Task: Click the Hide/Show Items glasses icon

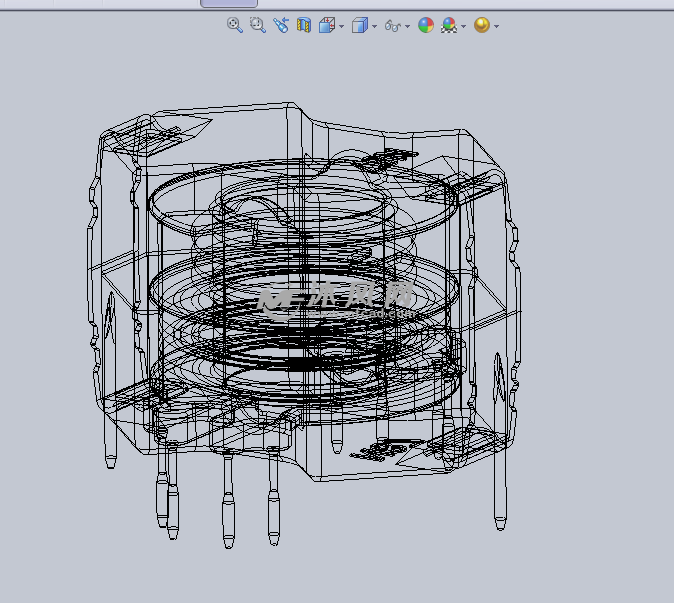Action: coord(392,26)
